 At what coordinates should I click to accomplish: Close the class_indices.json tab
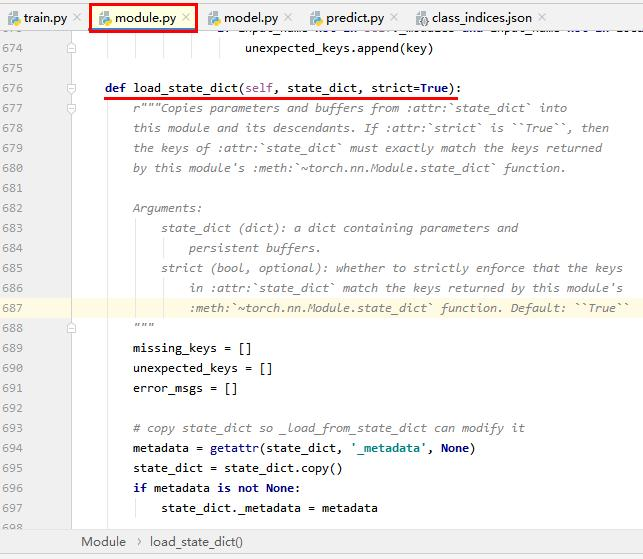pos(542,17)
